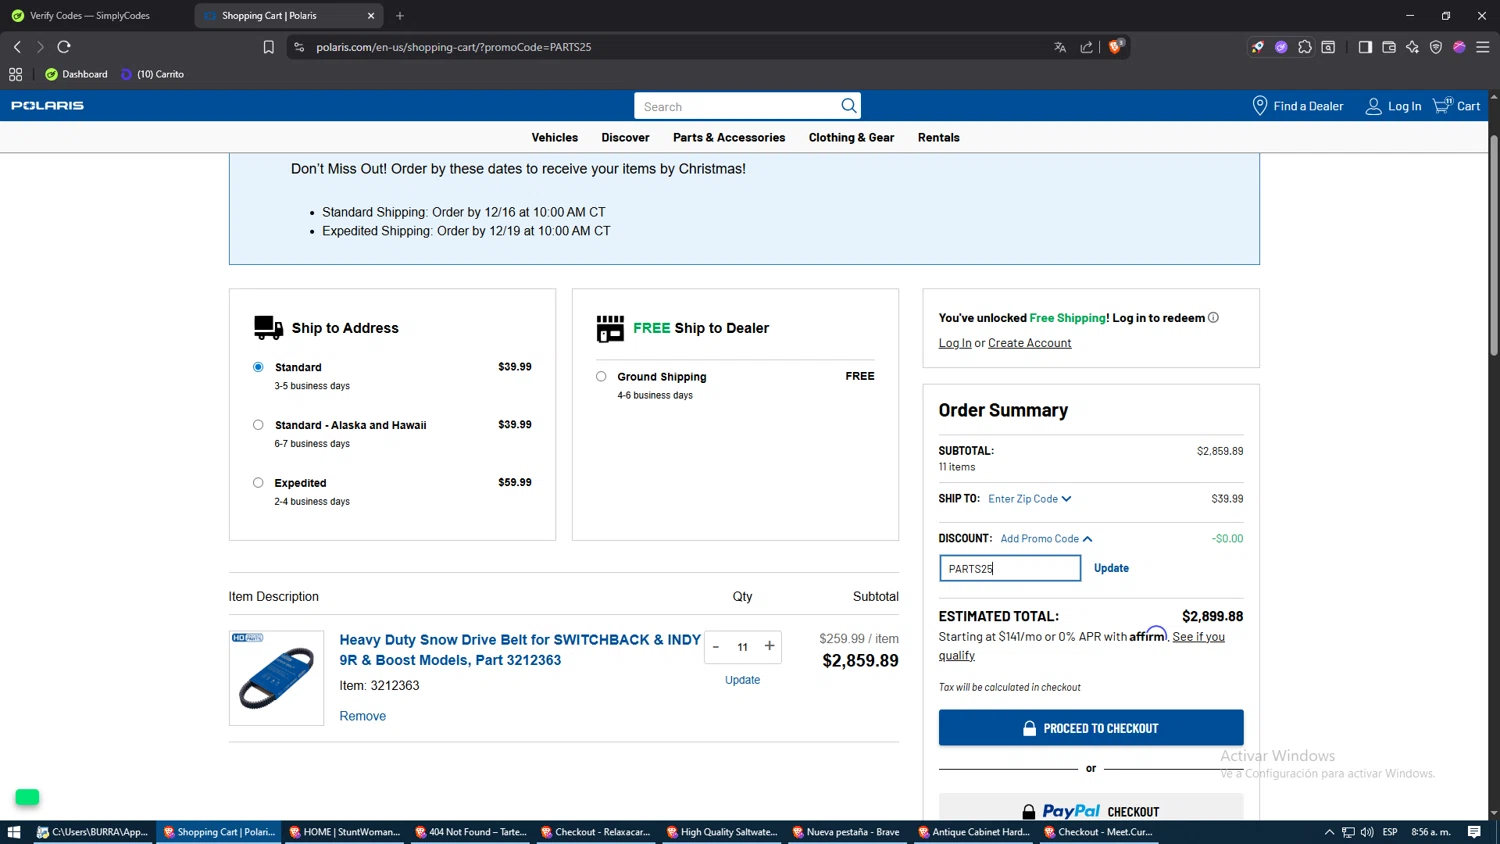Screen dimensions: 1500x844
Task: Open Leo AI sparkle icon
Action: 1412,47
